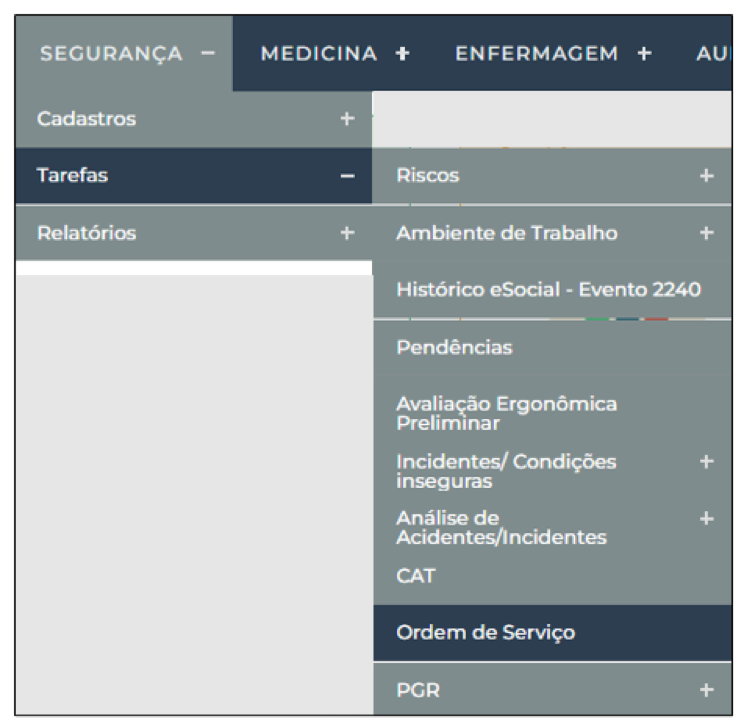743x725 pixels.
Task: Expand Incidentes/ Condições inseguras plus icon
Action: (x=707, y=462)
